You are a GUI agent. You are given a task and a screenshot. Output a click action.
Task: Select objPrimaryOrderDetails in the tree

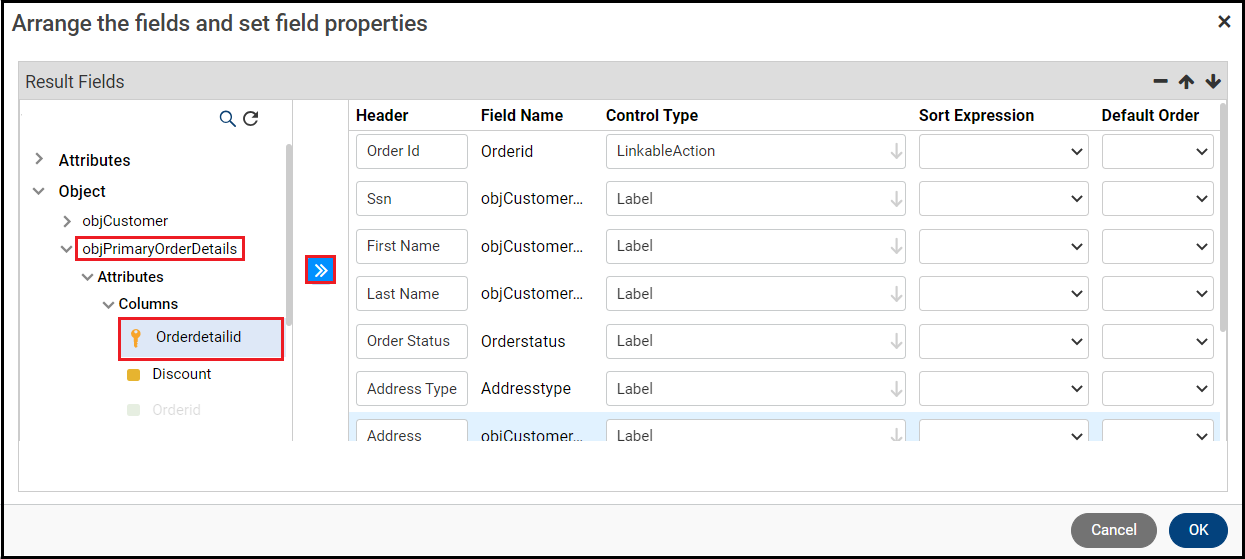[160, 249]
